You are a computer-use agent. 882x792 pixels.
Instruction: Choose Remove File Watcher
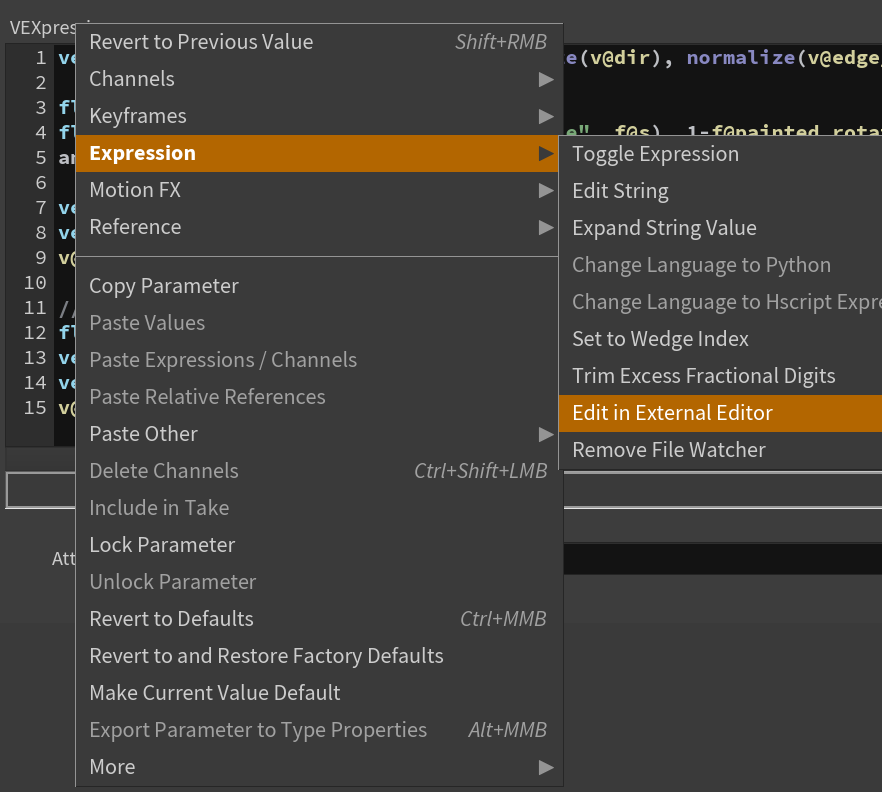(721, 451)
